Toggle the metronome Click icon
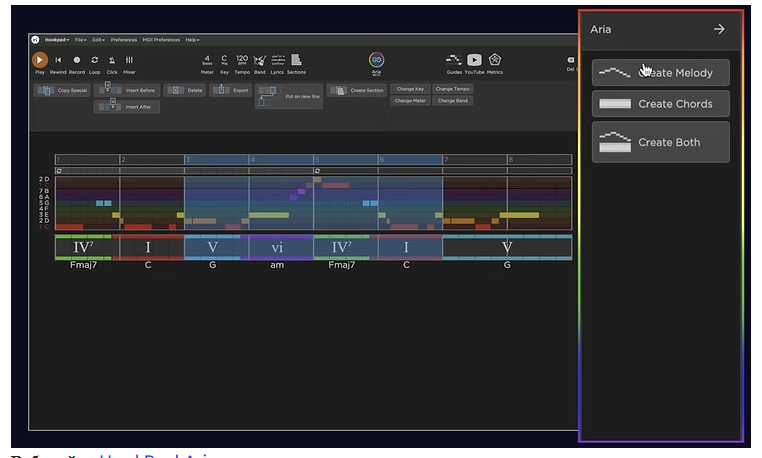762x458 pixels. pyautogui.click(x=111, y=60)
